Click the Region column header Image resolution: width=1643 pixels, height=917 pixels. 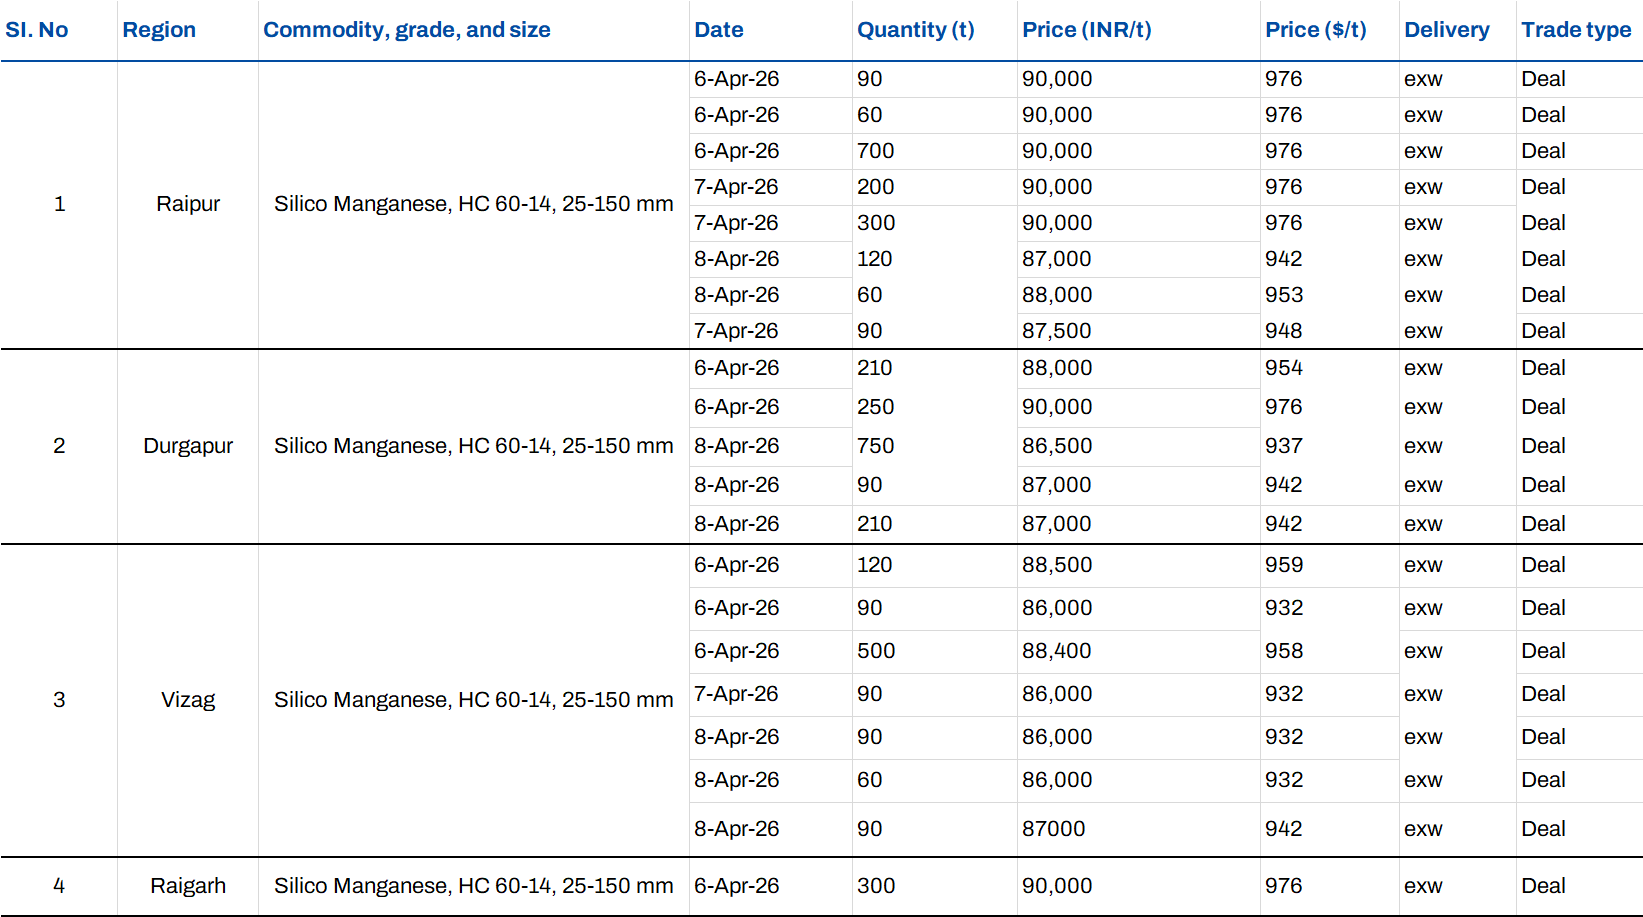click(x=159, y=30)
